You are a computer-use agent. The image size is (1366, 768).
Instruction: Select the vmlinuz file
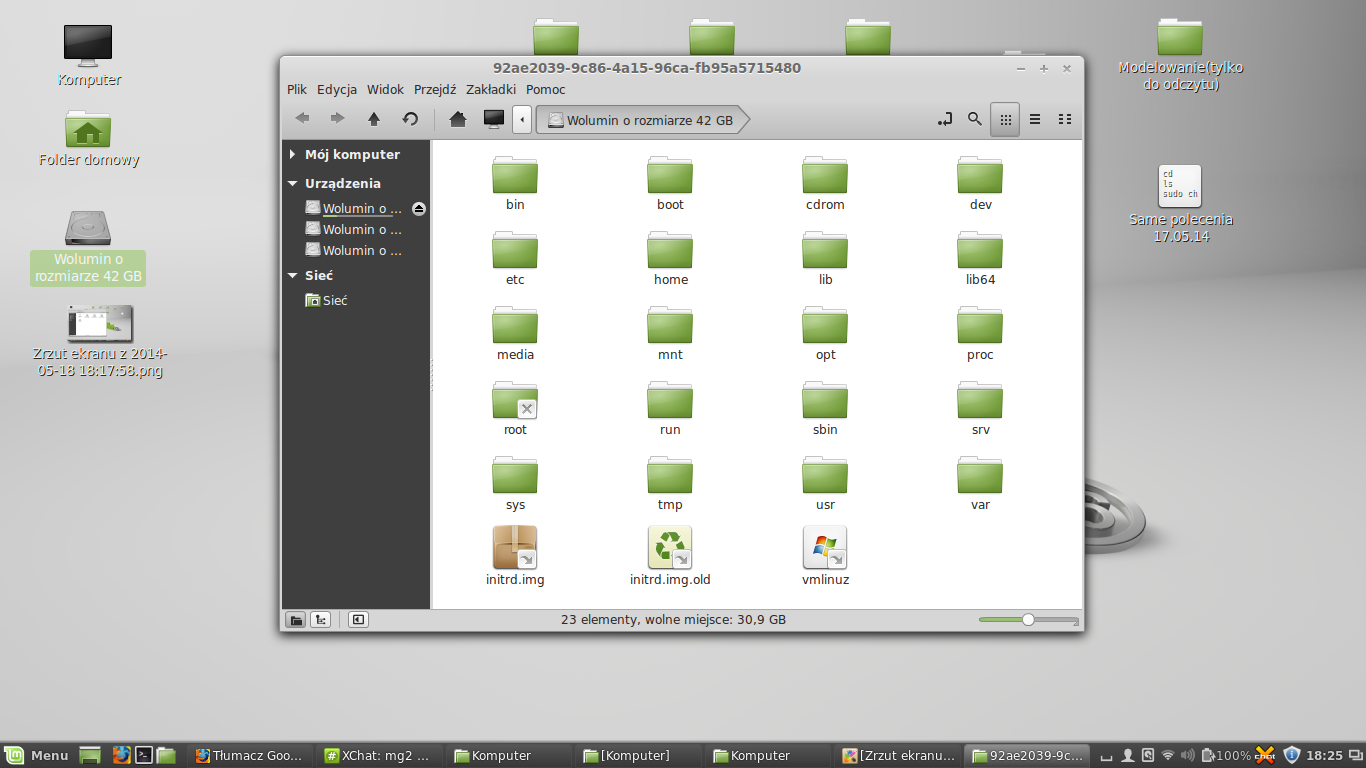[x=825, y=556]
